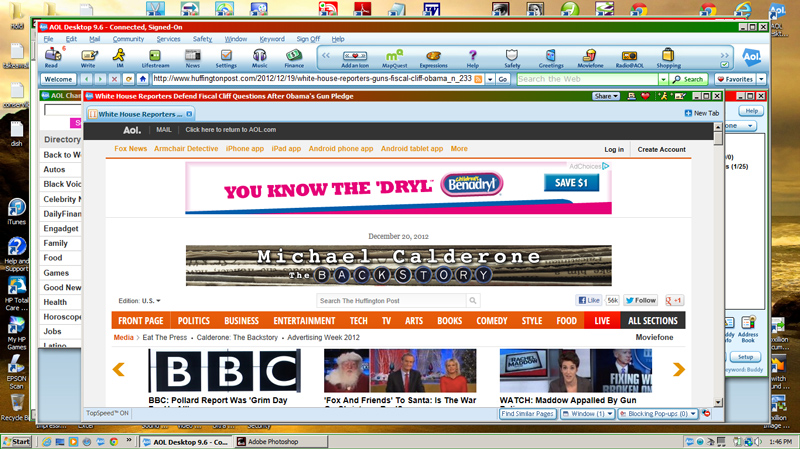The image size is (800, 449).
Task: Open the Window (1) dropdown
Action: click(x=587, y=414)
